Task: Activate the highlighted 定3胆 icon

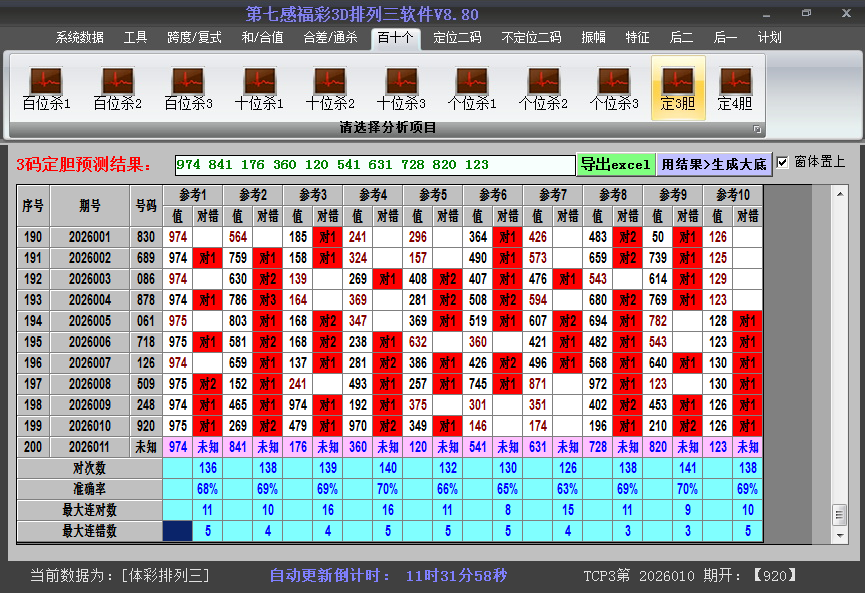Action: (x=677, y=85)
